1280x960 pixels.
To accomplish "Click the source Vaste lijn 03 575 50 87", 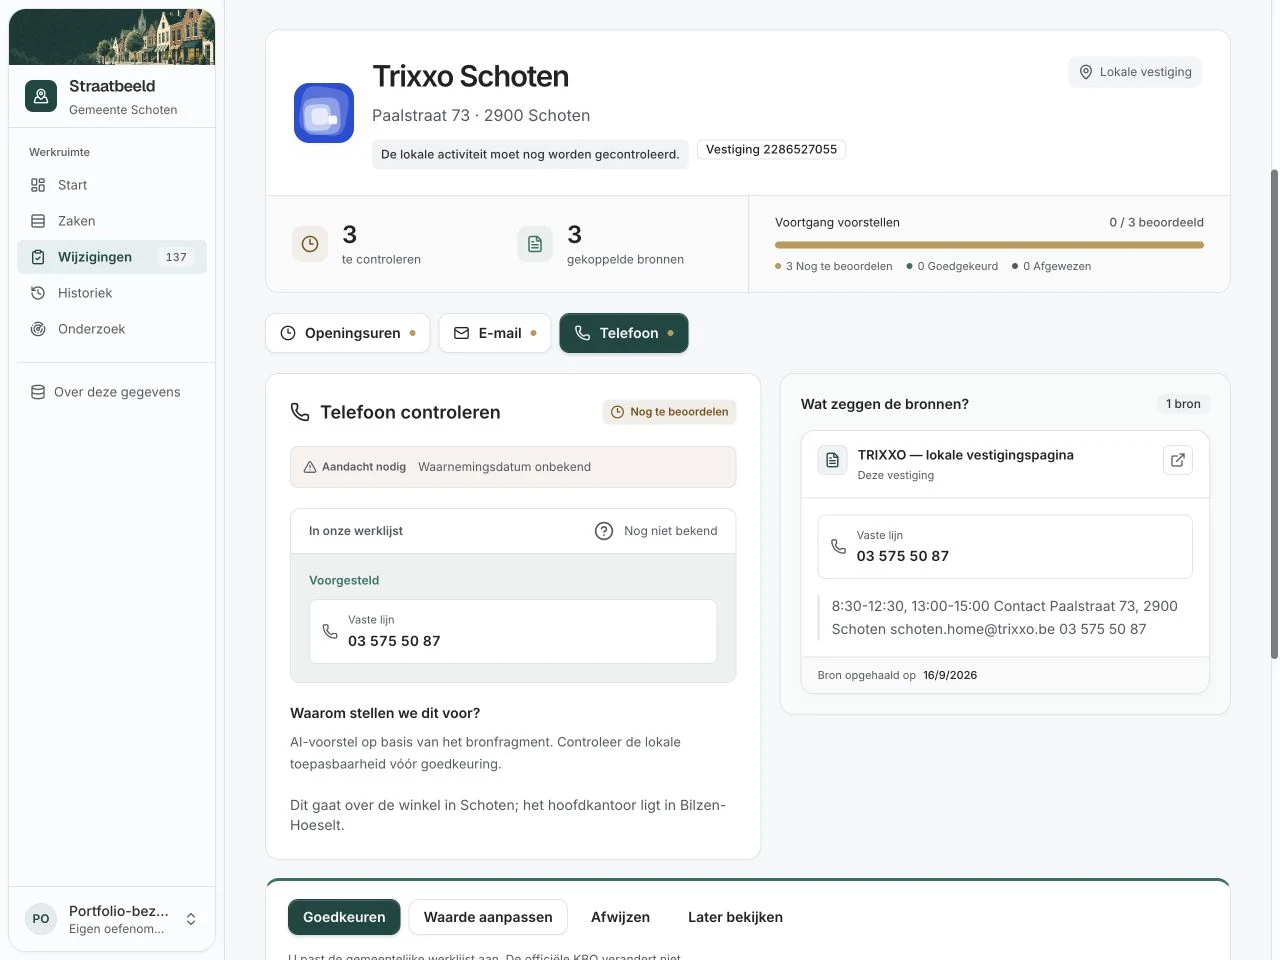I will pyautogui.click(x=1005, y=547).
